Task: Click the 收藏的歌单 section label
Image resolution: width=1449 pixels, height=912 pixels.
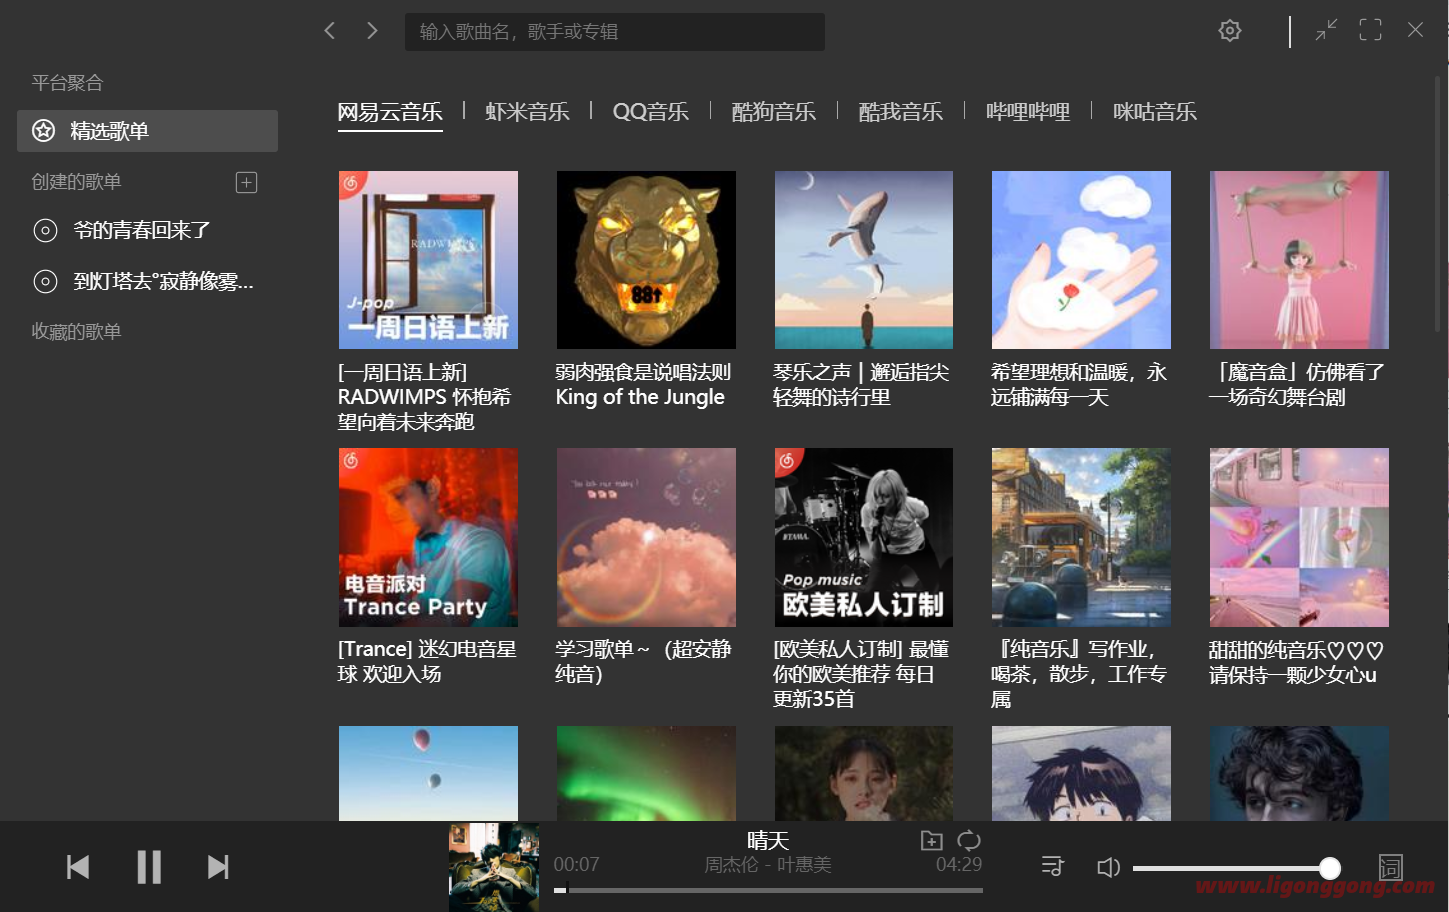Action: click(76, 332)
